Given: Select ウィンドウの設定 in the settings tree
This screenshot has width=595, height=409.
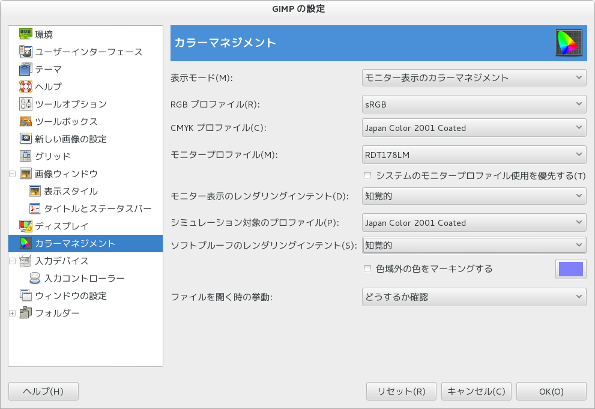Looking at the screenshot, I should coord(71,296).
